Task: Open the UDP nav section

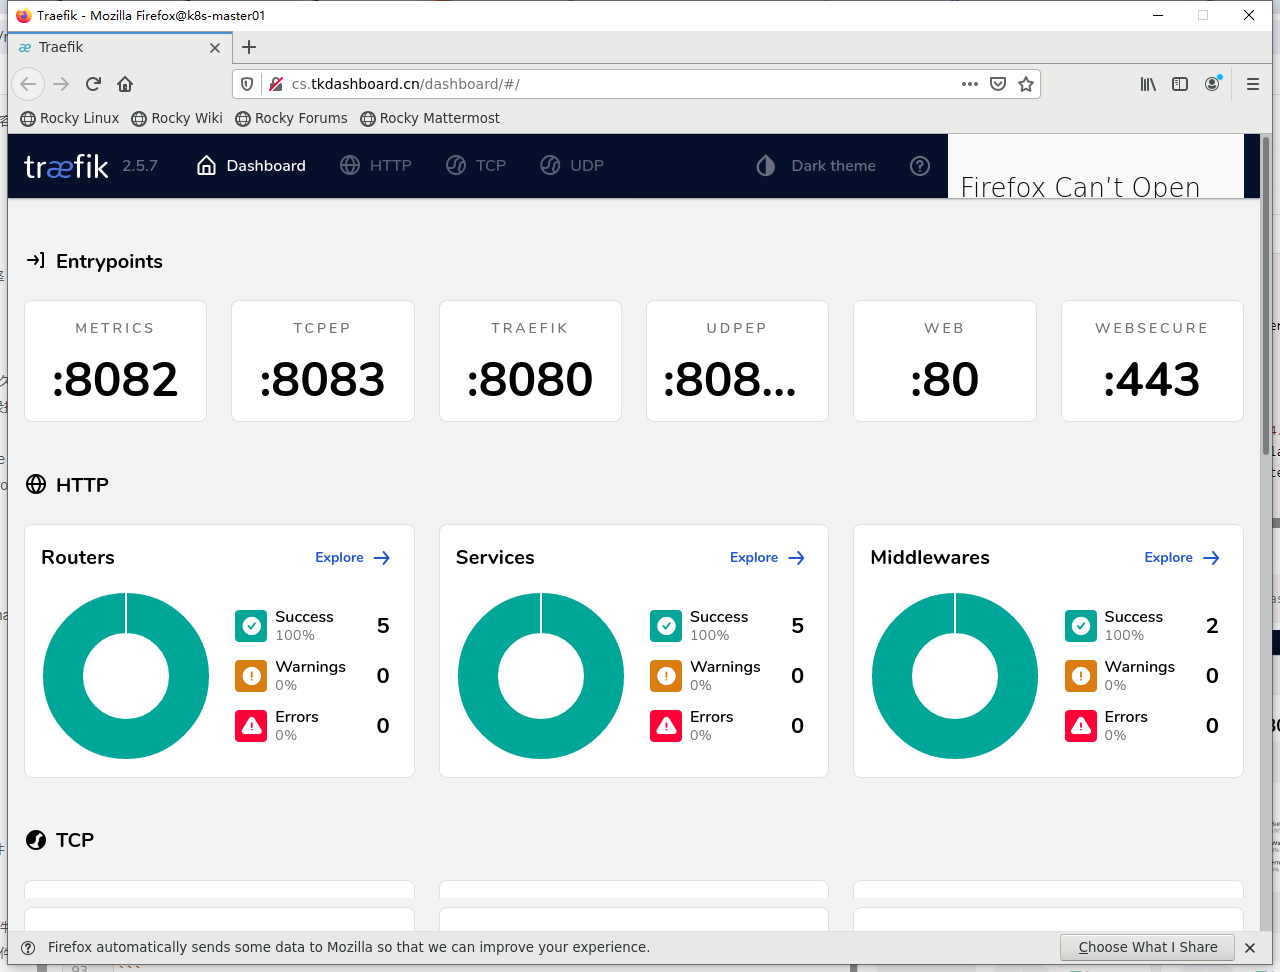Action: point(572,166)
